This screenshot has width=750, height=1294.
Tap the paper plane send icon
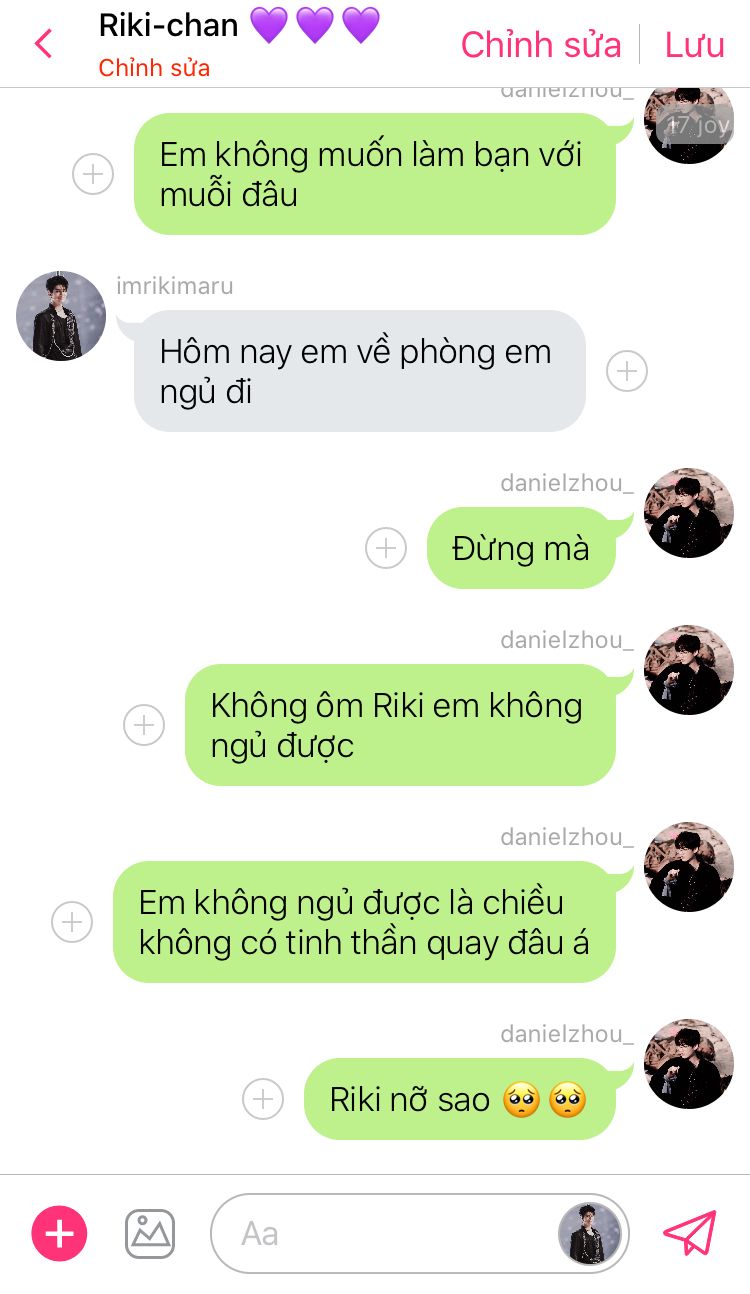pyautogui.click(x=690, y=1233)
